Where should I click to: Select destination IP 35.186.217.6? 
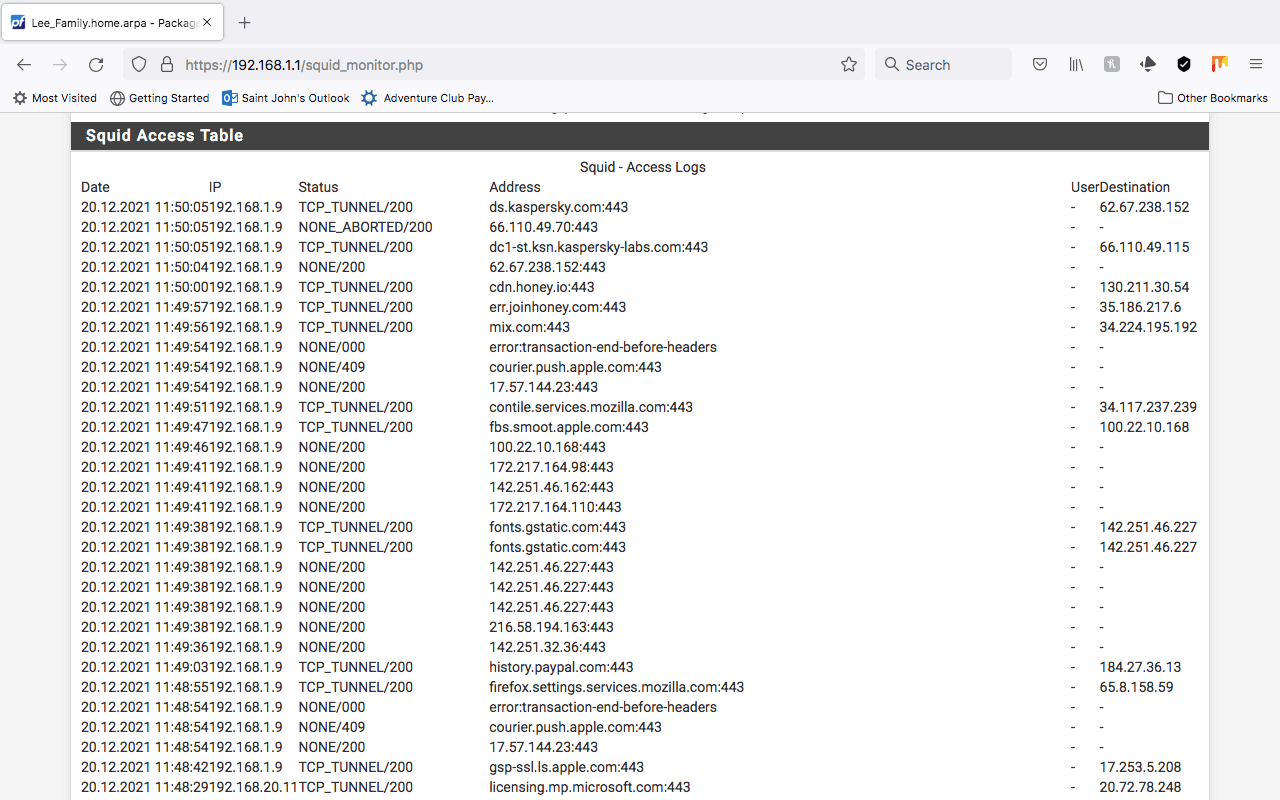(1140, 307)
